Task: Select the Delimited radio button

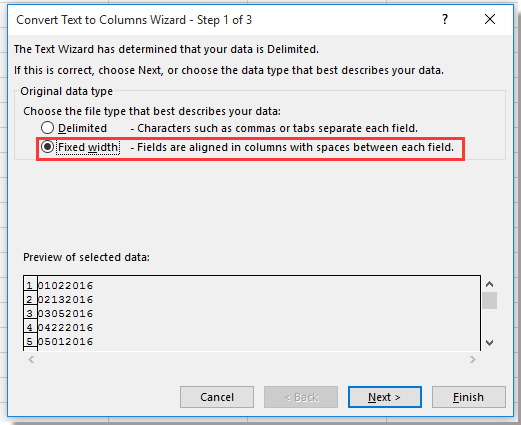Action: 47,128
